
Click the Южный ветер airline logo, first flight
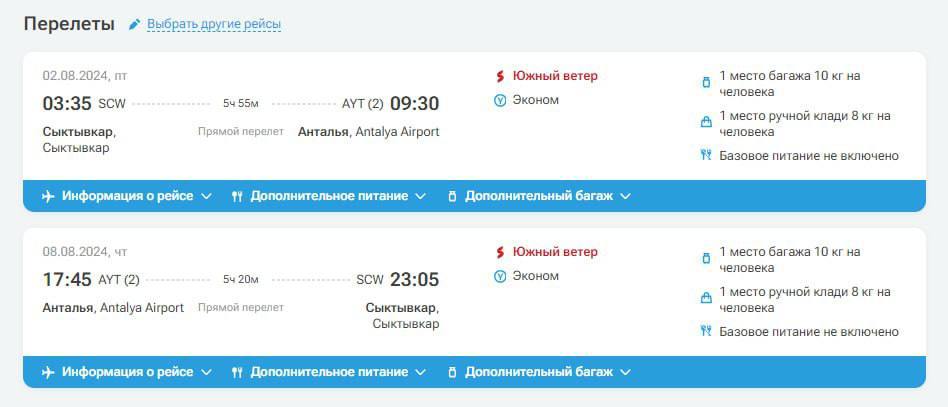coord(500,76)
